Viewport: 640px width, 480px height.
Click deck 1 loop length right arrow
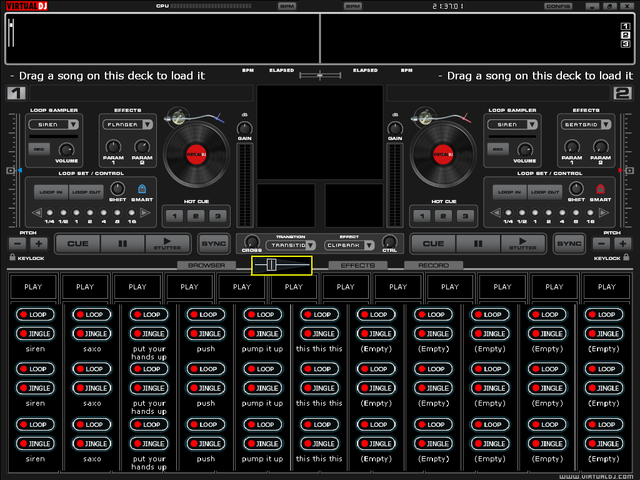tap(145, 213)
